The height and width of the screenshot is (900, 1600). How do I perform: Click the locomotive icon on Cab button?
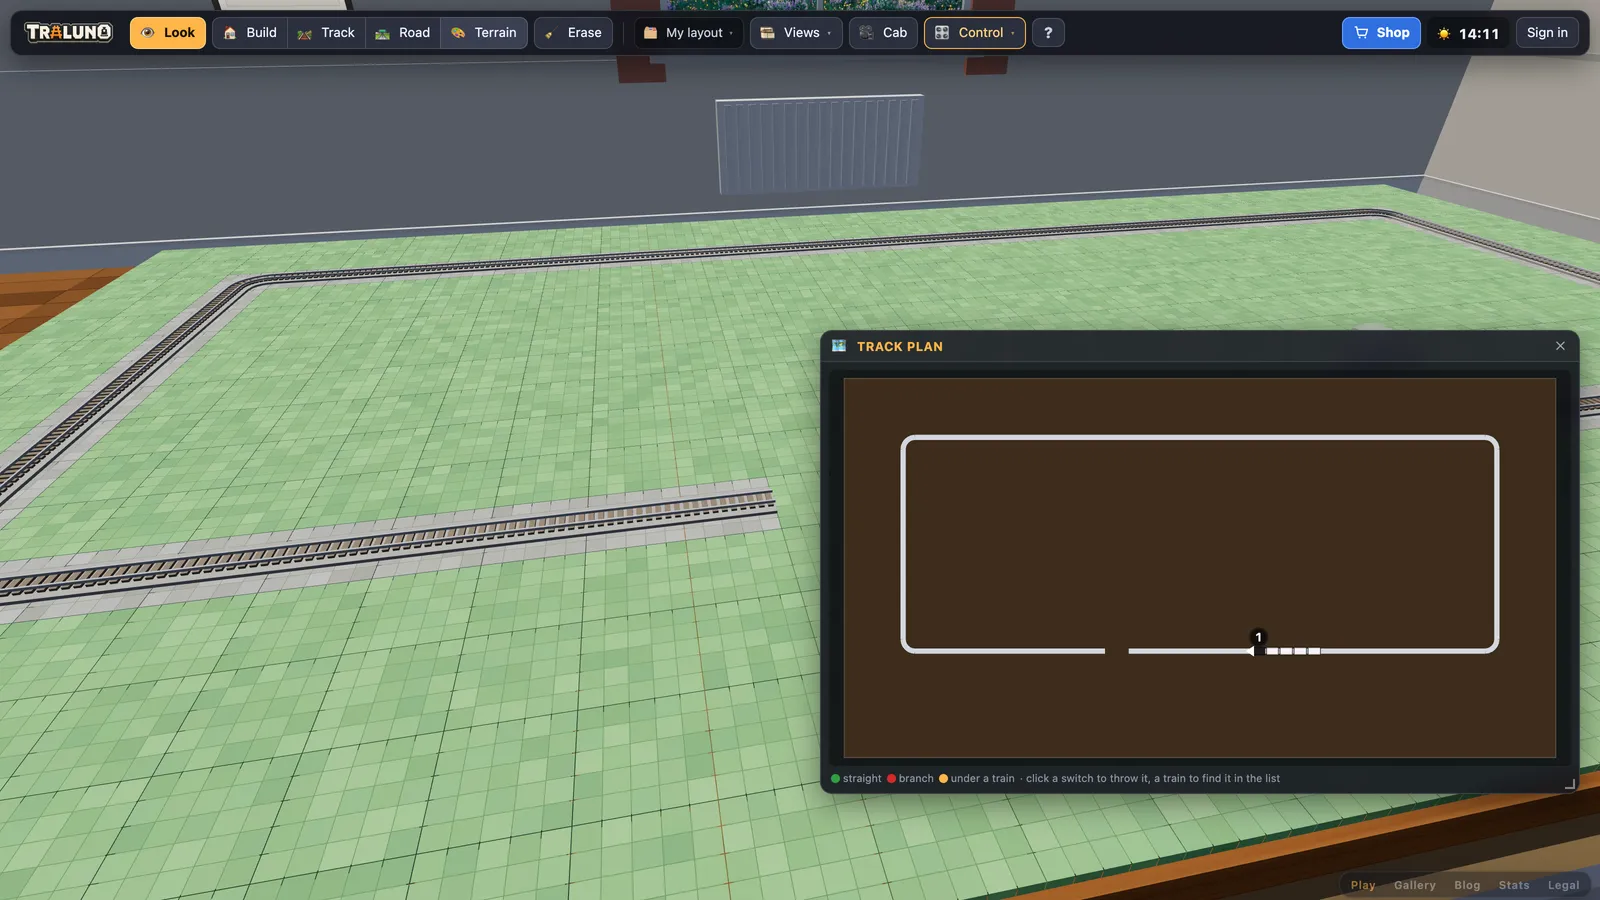point(867,33)
